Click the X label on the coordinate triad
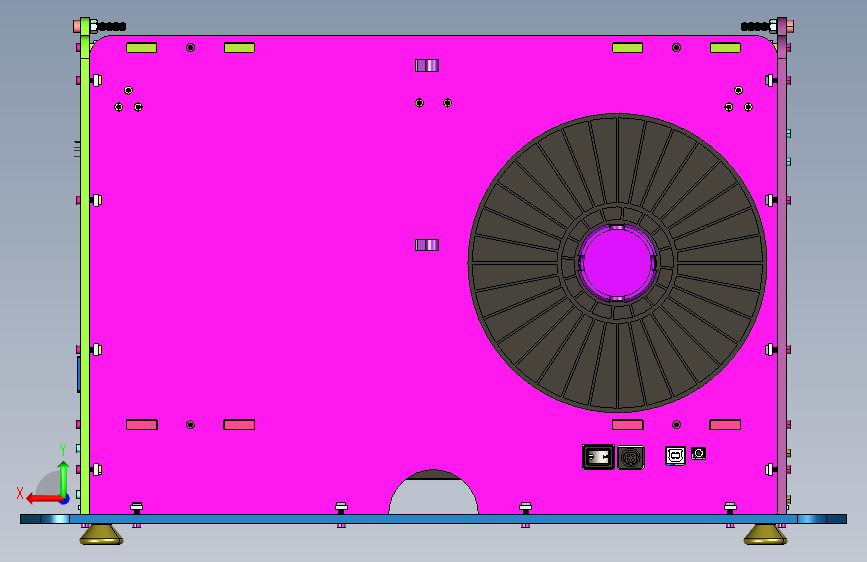867x562 pixels. [x=20, y=493]
